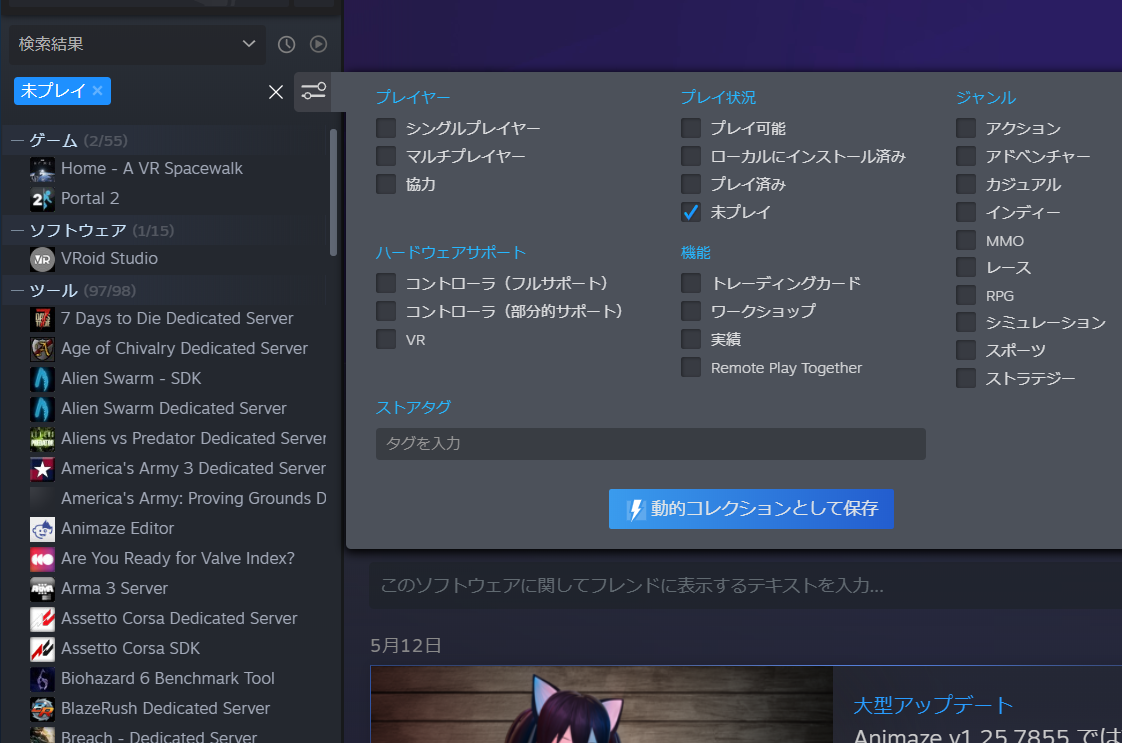Click Home - A VR Spacewalk icon
This screenshot has height=743, width=1122.
42,169
